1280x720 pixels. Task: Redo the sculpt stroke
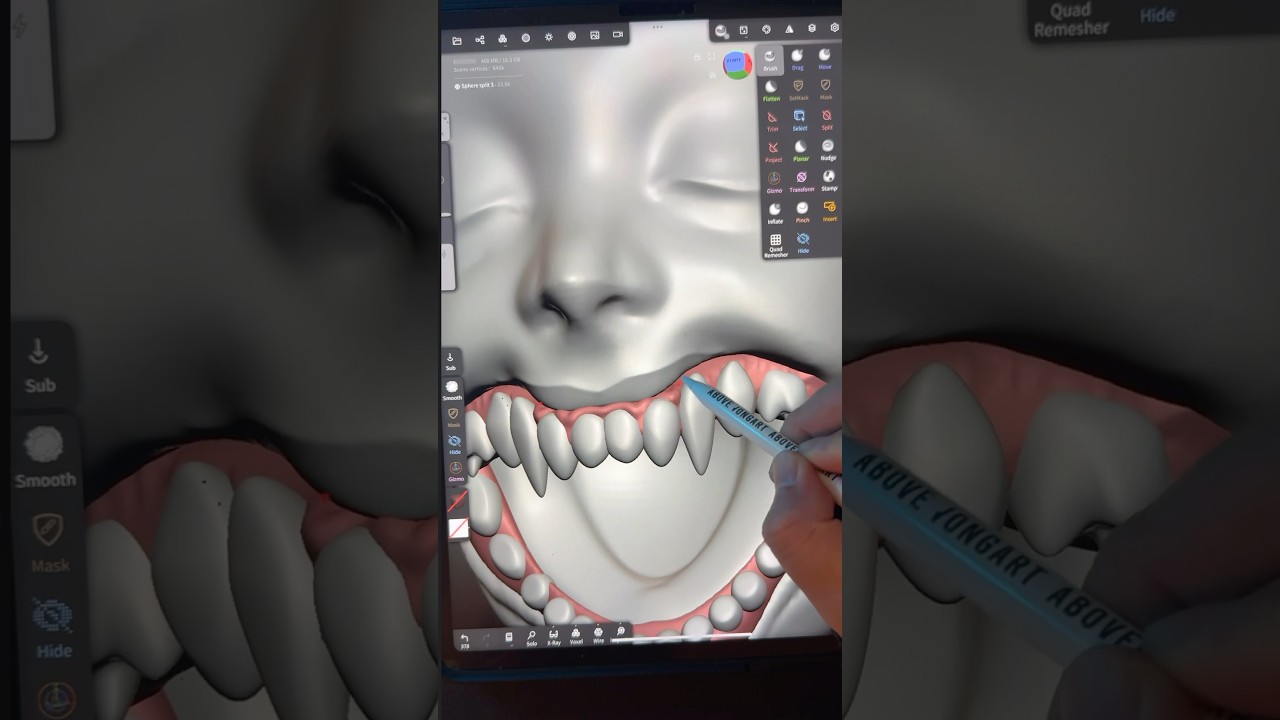click(x=487, y=638)
